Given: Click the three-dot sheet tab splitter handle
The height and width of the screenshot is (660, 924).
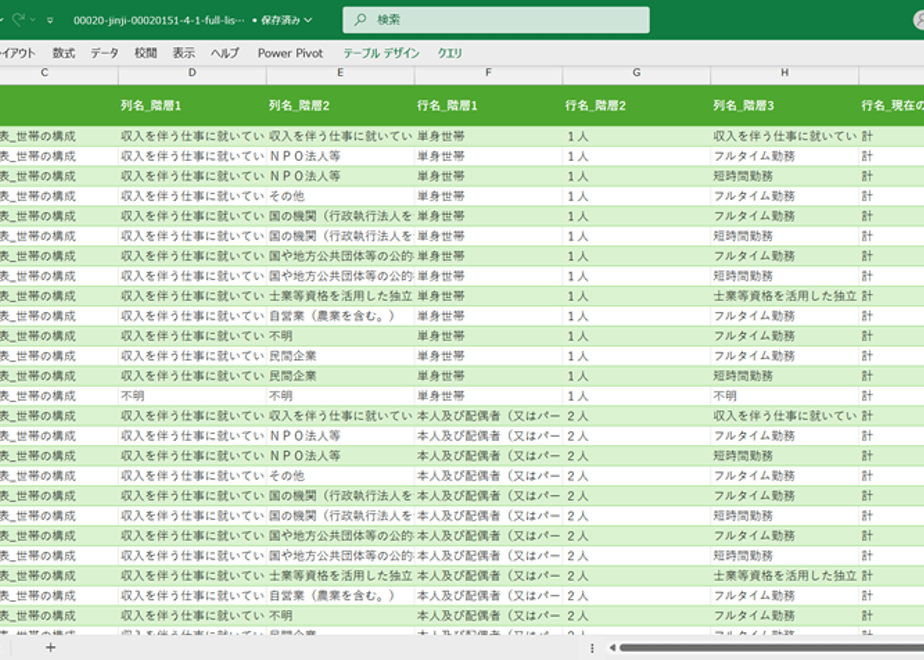Looking at the screenshot, I should point(592,648).
